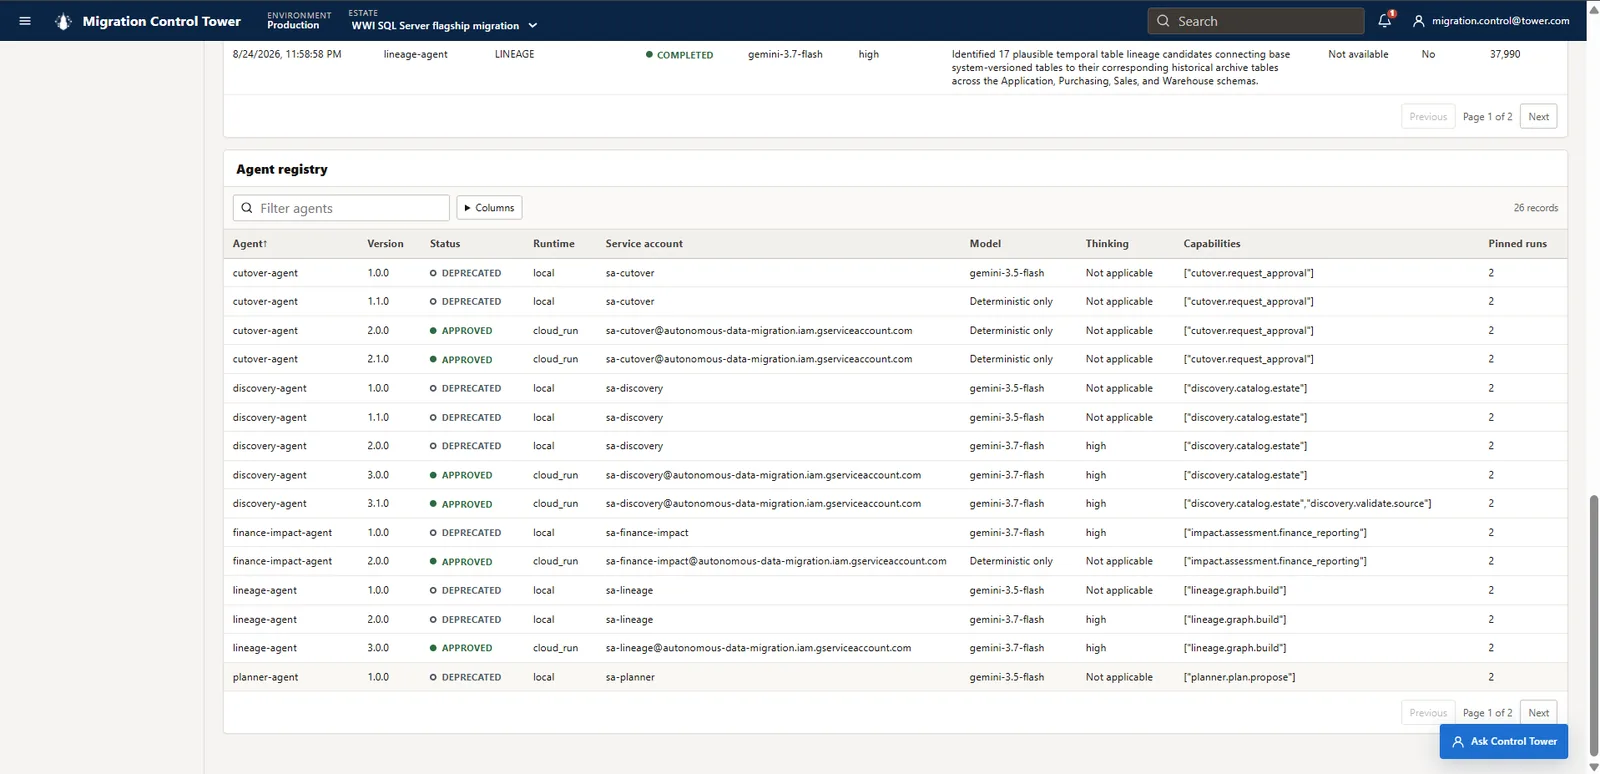The image size is (1600, 774).
Task: Click sa-finance-impact@ service account cell
Action: coord(776,562)
